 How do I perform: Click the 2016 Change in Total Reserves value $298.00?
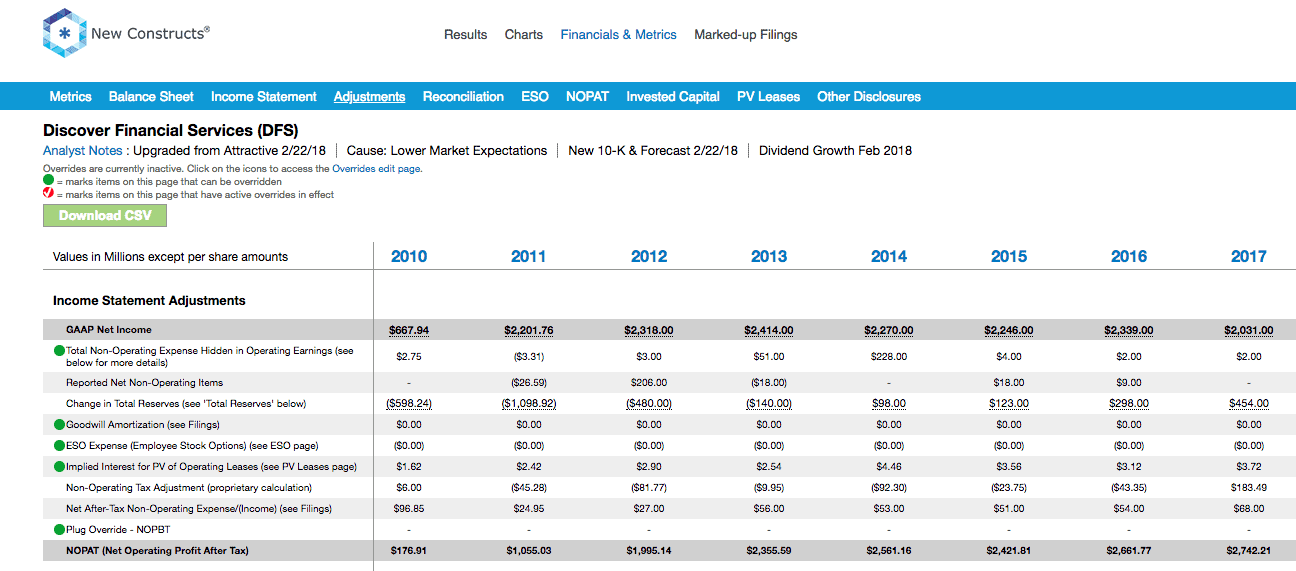click(x=1129, y=404)
